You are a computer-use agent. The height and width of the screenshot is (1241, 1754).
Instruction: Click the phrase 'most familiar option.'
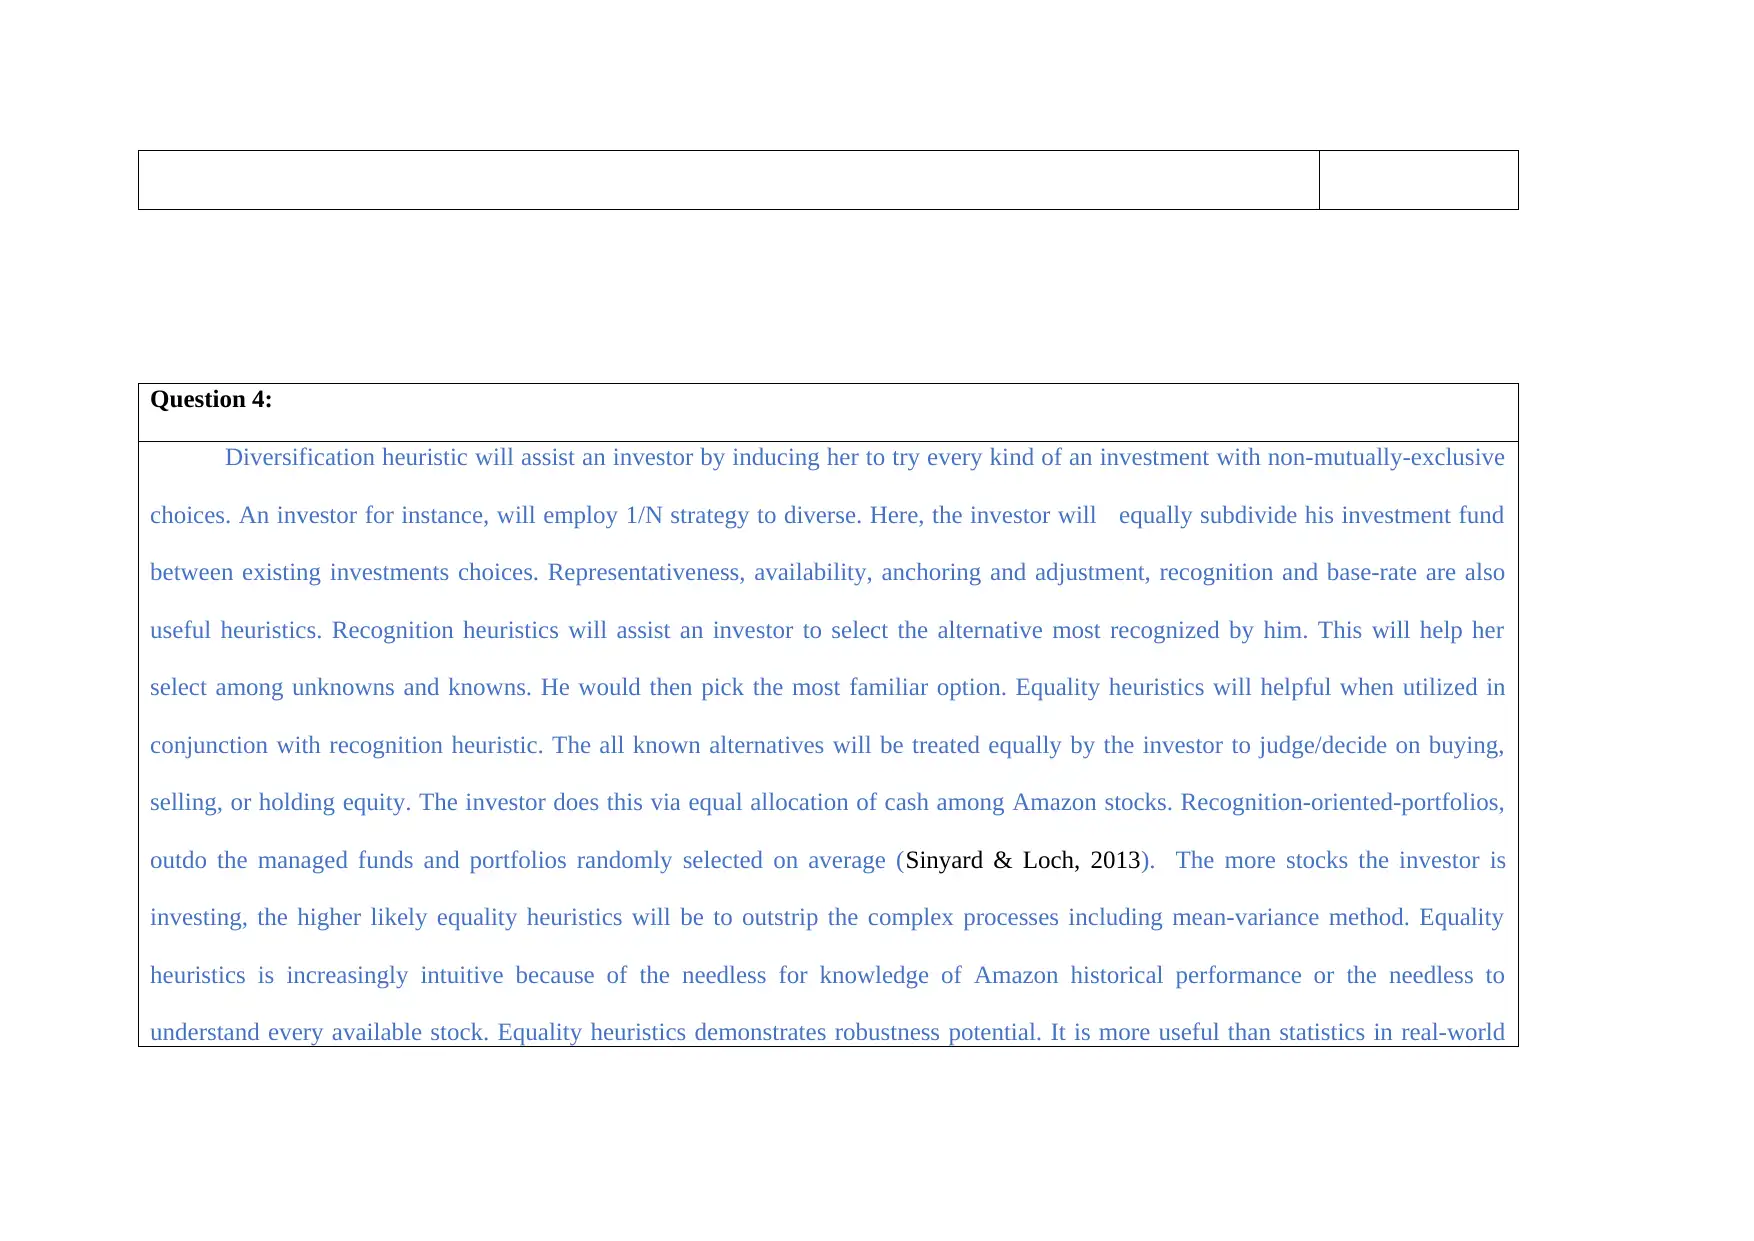[900, 688]
